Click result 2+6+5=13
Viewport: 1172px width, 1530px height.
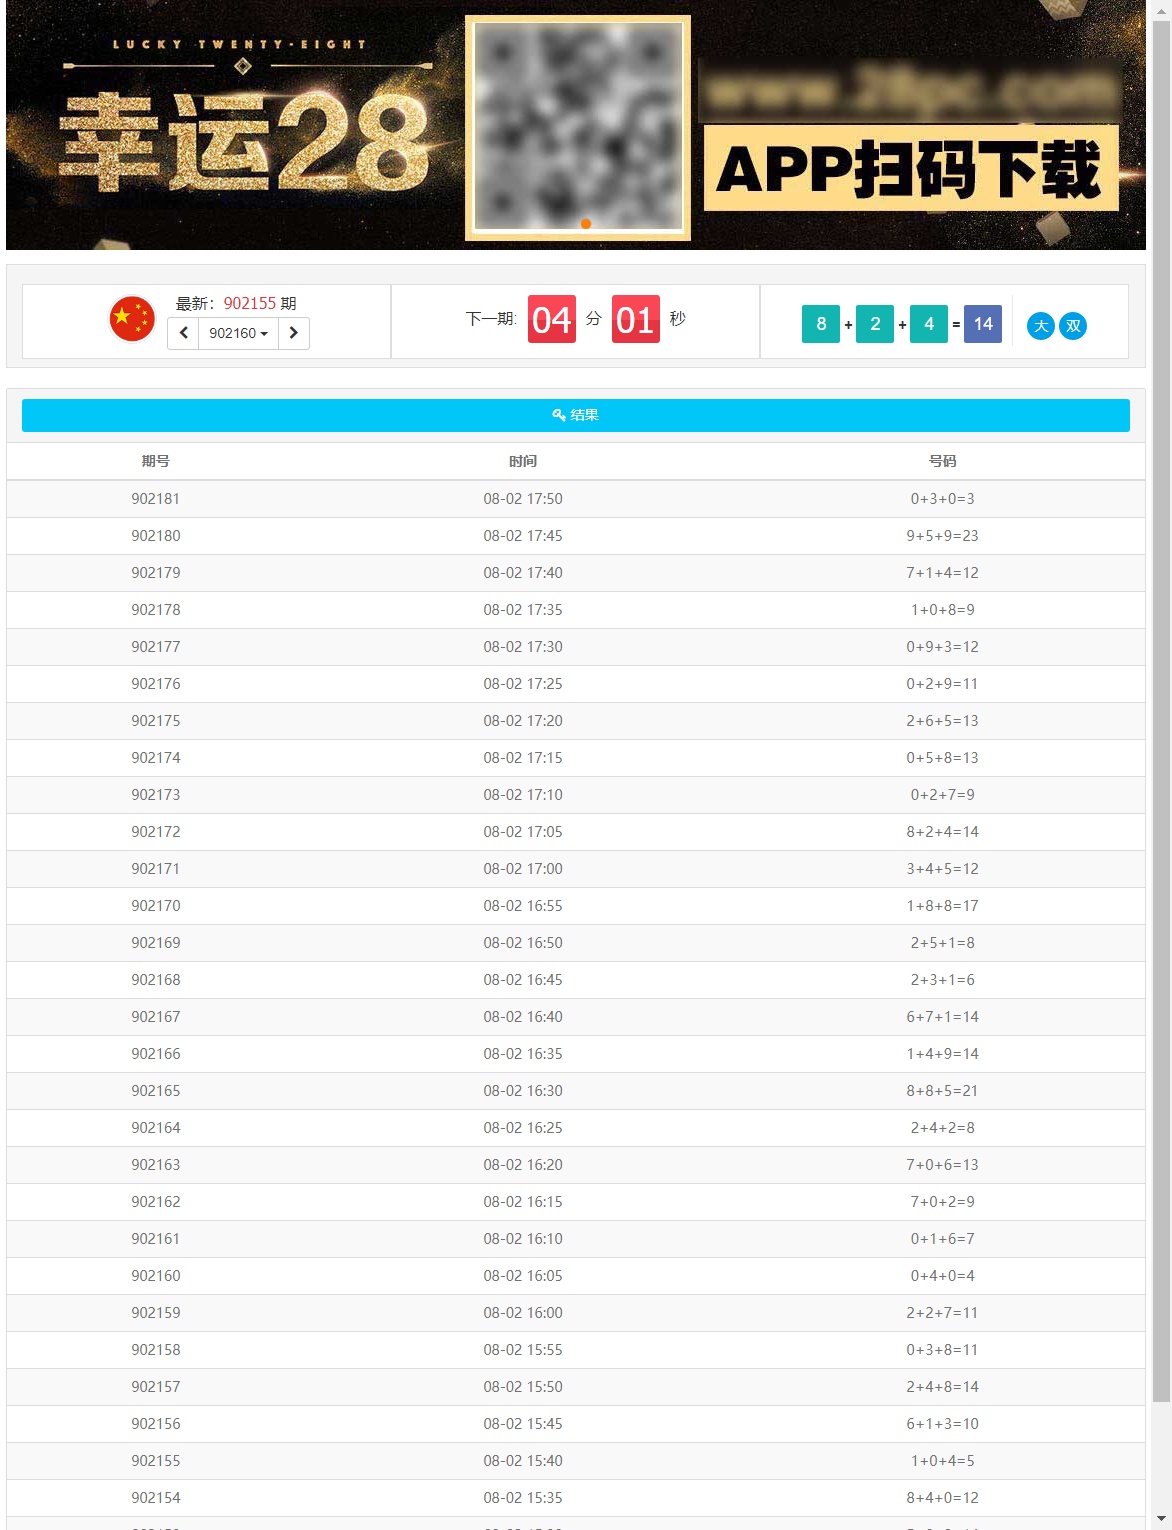943,721
